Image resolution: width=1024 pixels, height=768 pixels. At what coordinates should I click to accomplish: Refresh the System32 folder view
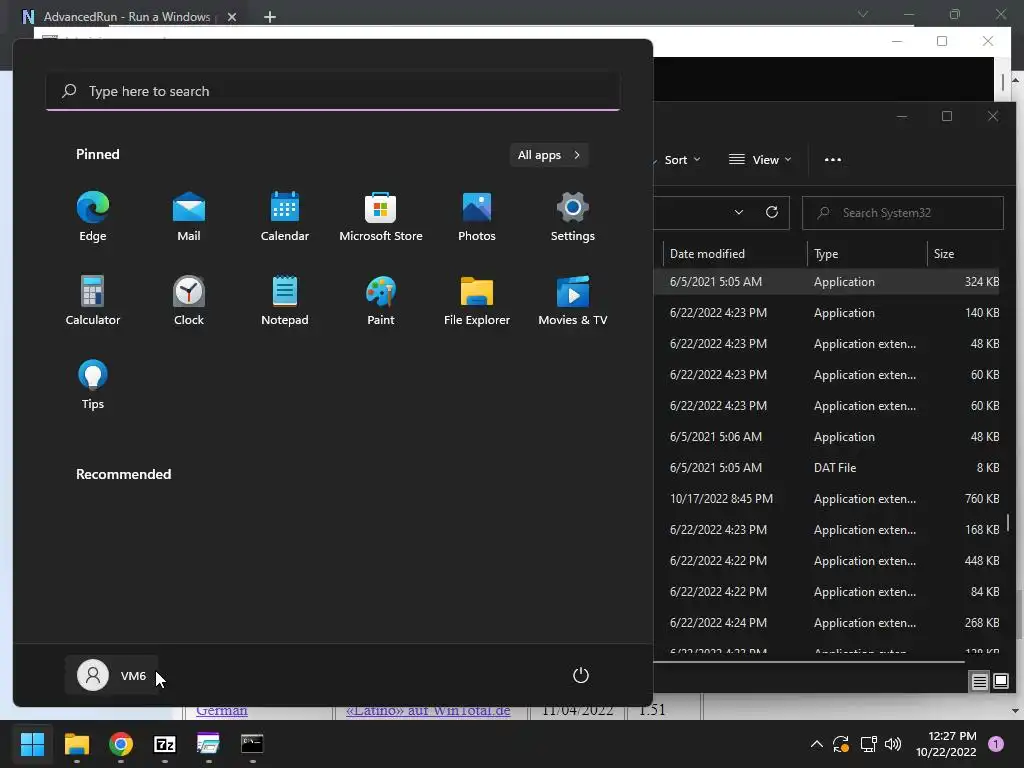[772, 212]
